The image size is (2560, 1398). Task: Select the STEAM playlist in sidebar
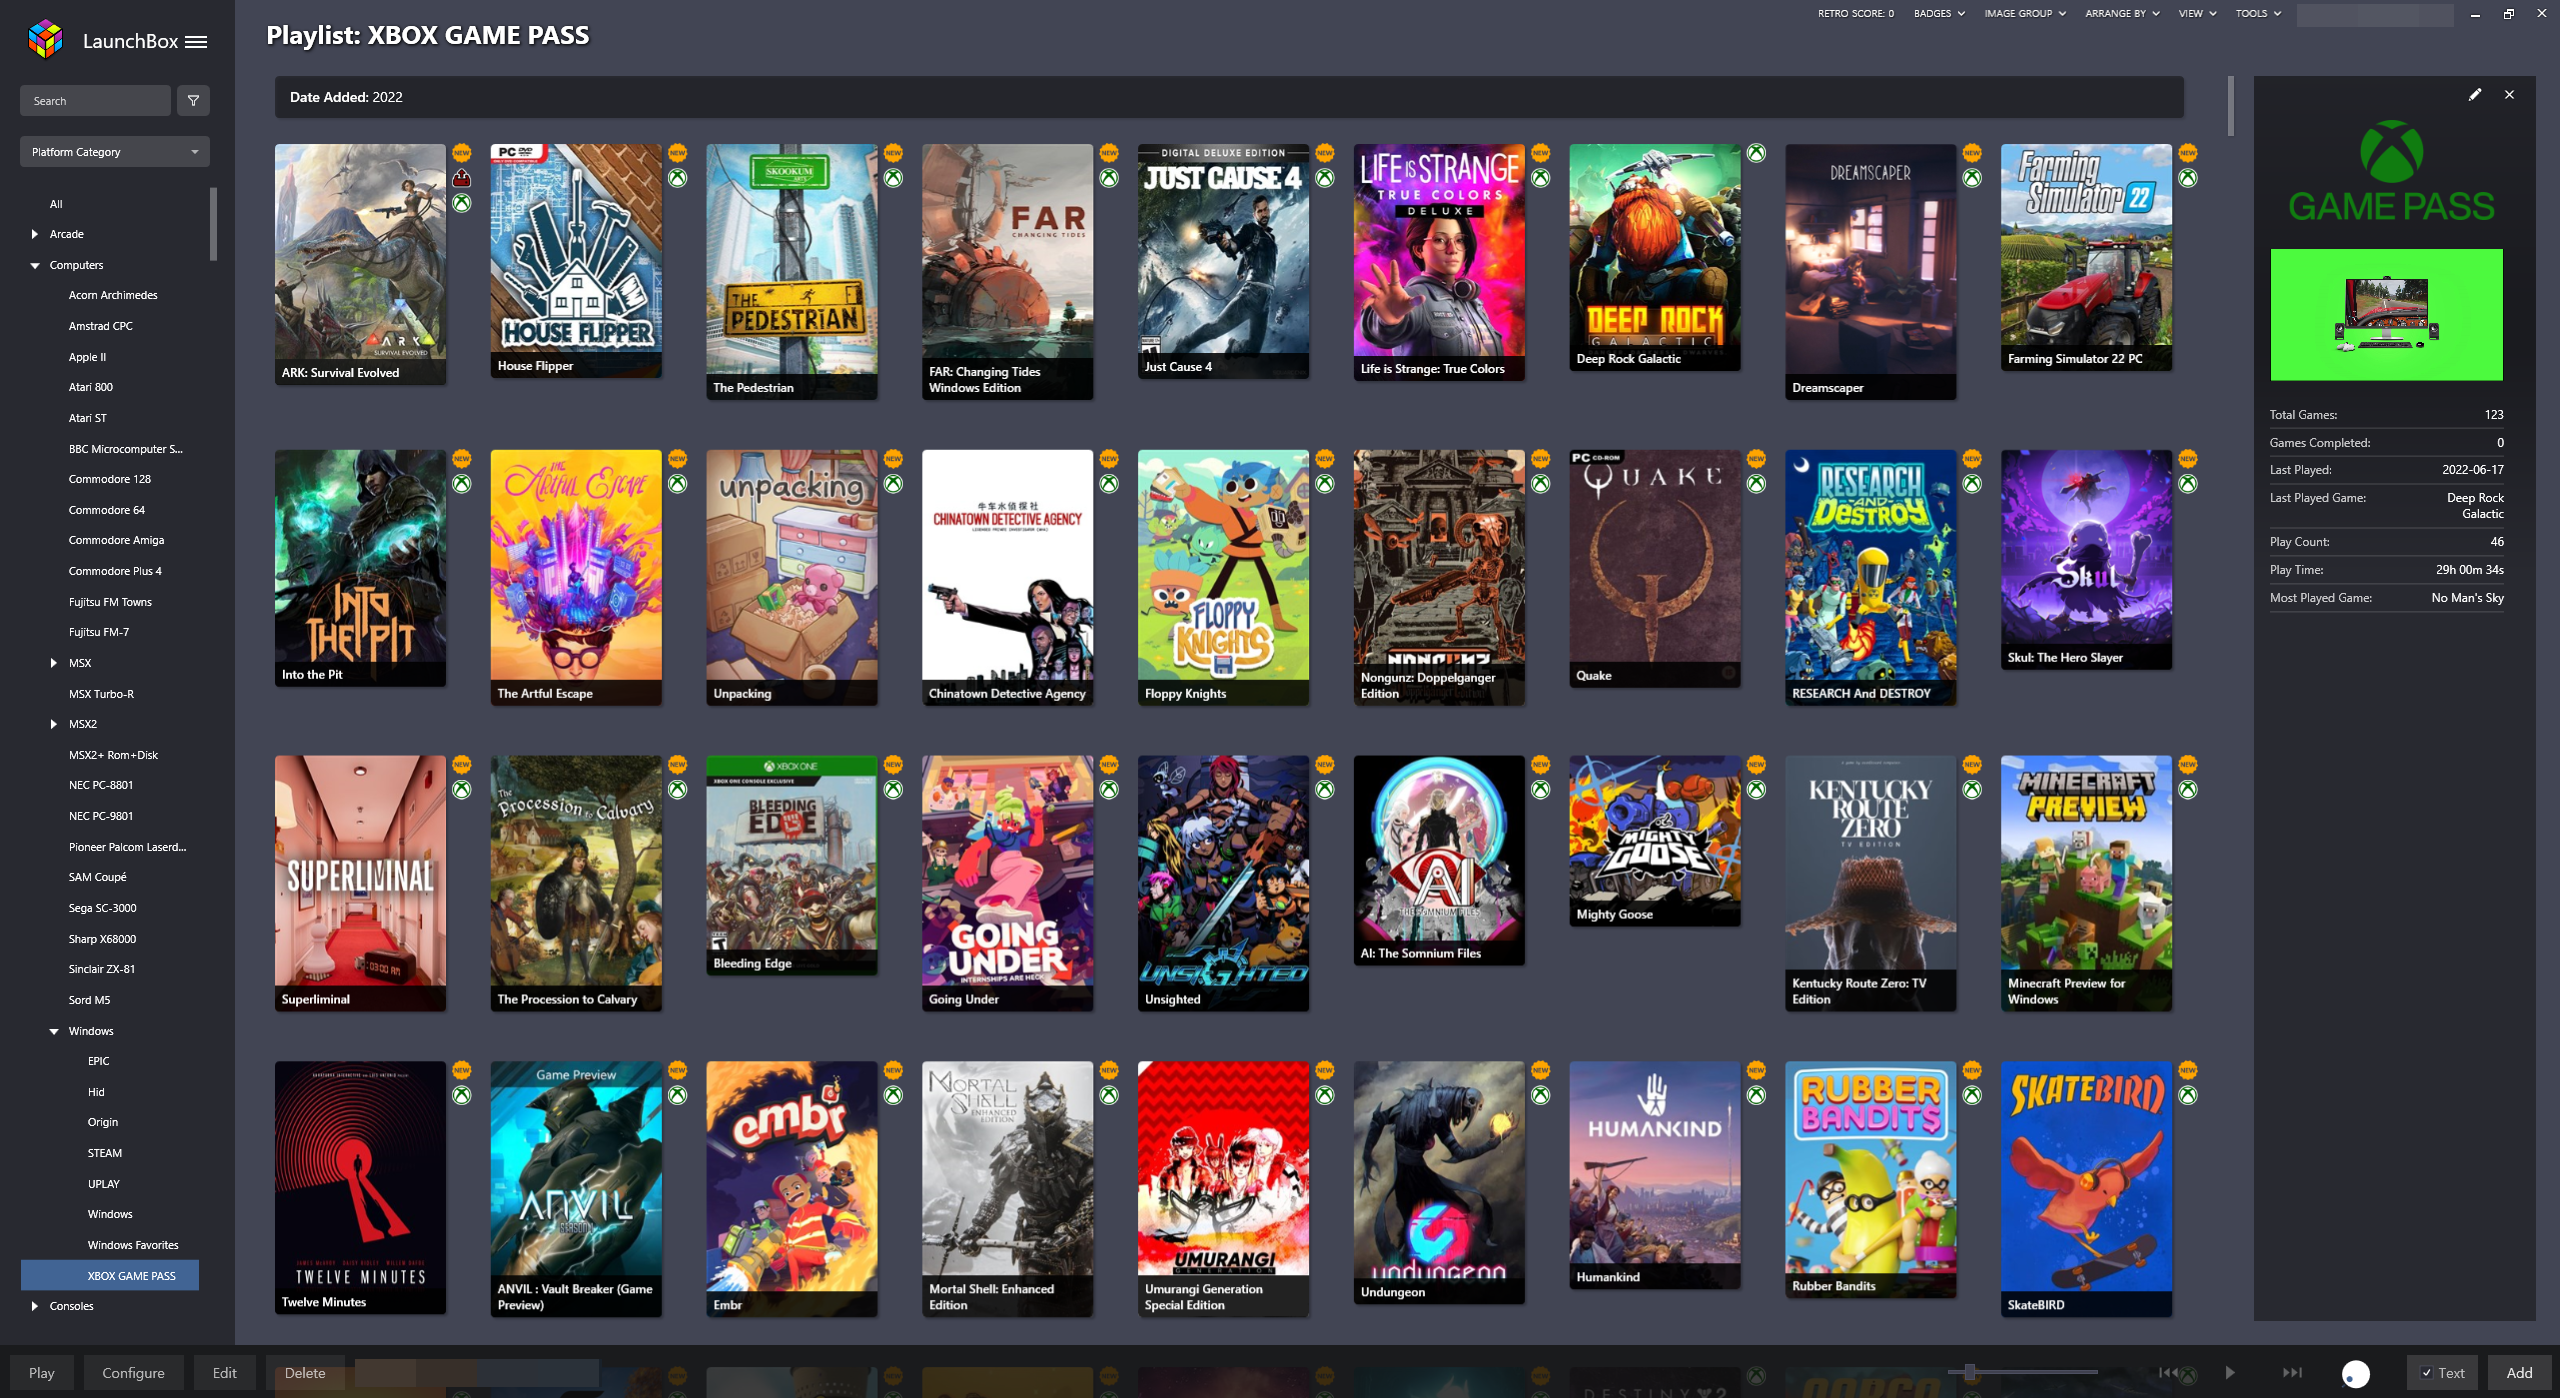point(105,1153)
